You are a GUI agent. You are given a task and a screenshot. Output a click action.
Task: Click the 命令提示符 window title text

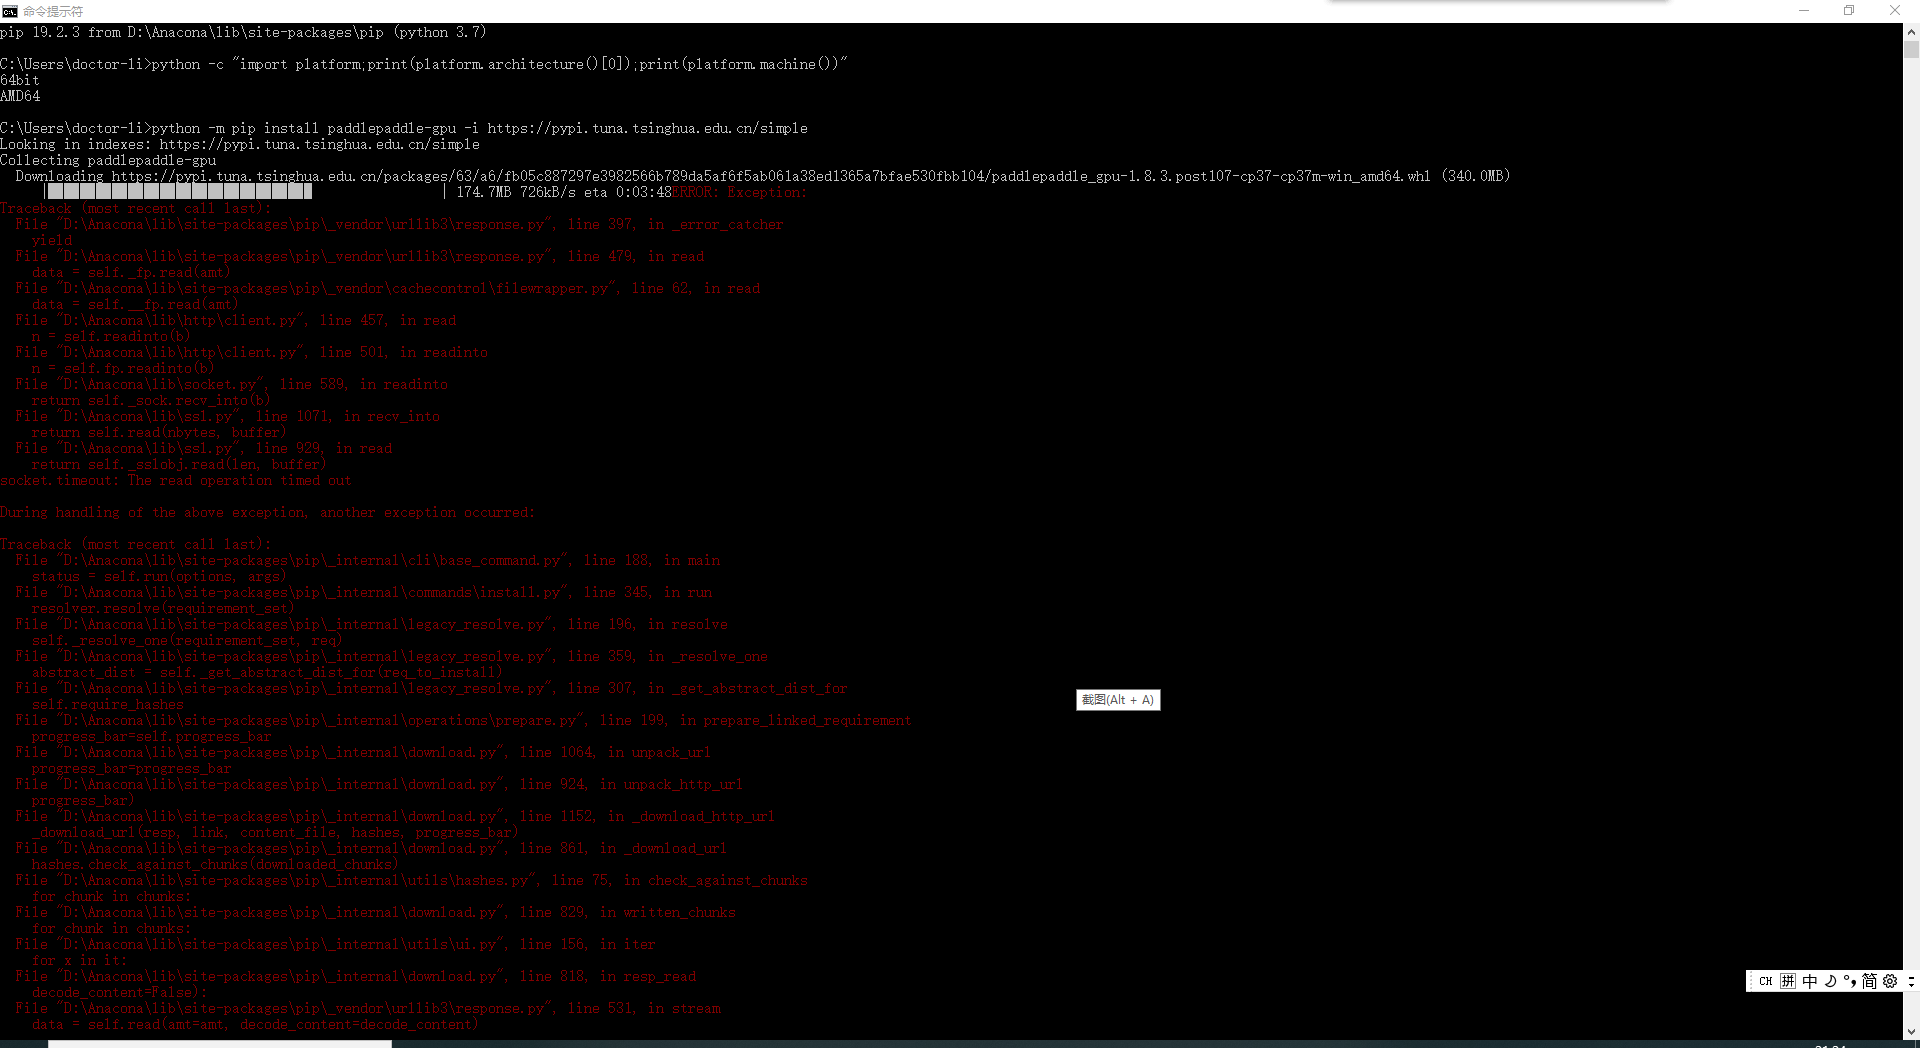[x=53, y=11]
